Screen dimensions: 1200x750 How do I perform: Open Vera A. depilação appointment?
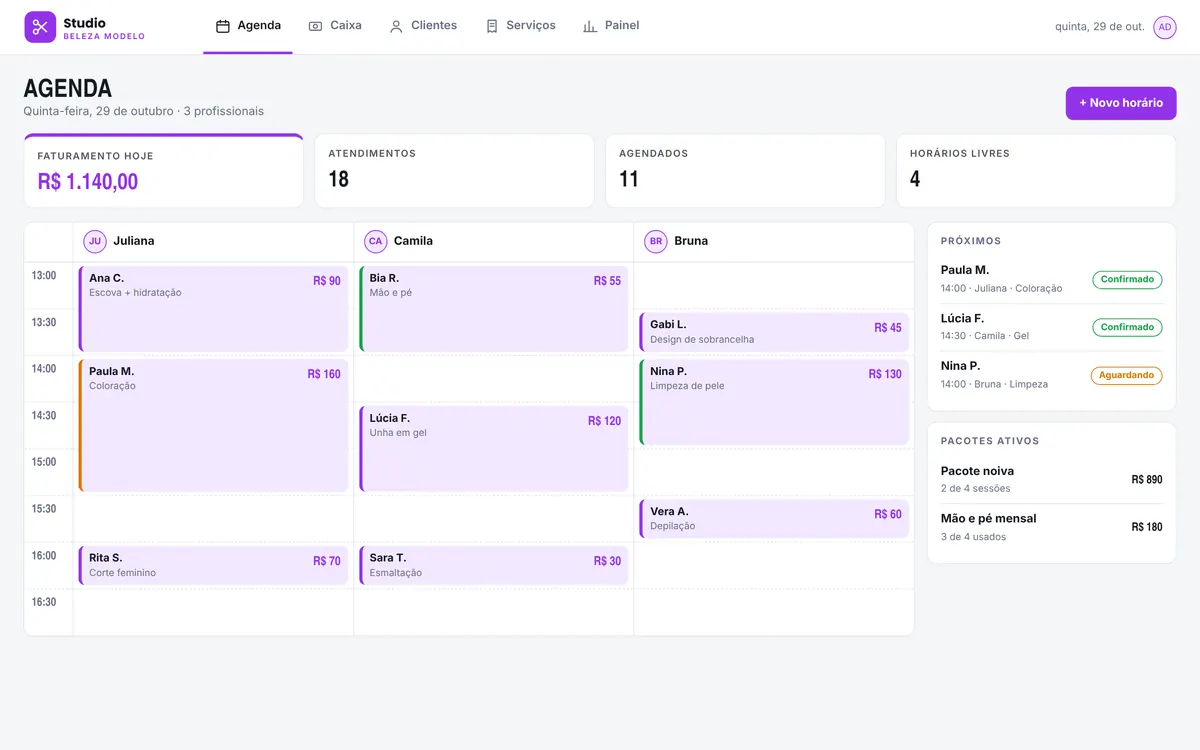point(775,519)
